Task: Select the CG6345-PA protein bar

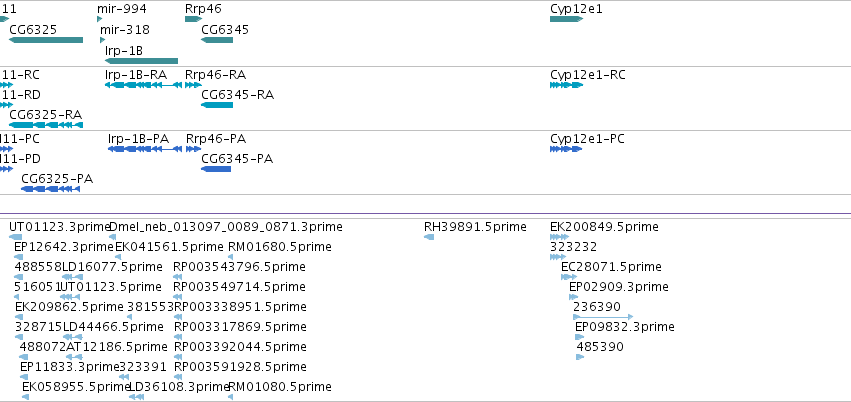Action: 216,169
